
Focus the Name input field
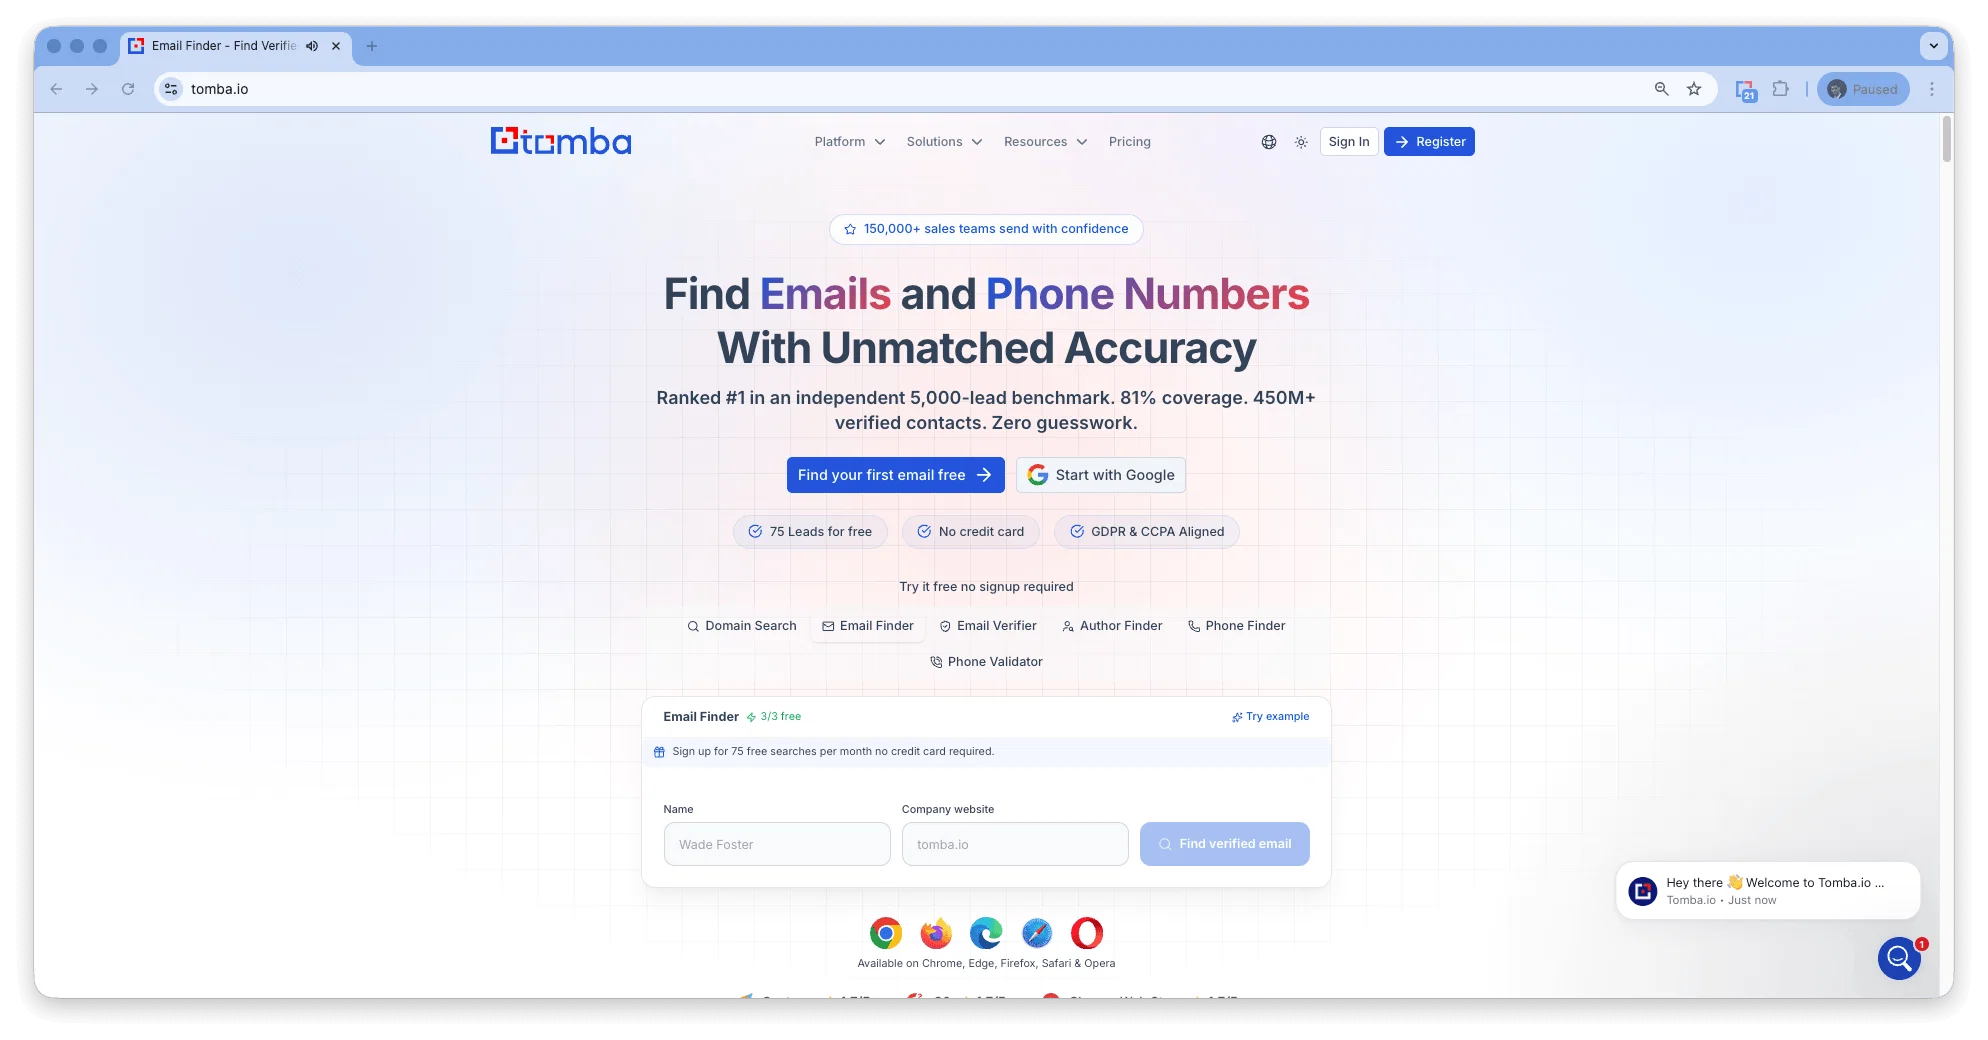(777, 844)
